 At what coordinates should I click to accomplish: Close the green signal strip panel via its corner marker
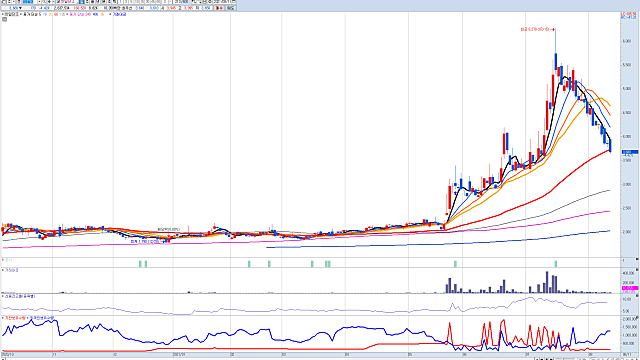[x=637, y=259]
